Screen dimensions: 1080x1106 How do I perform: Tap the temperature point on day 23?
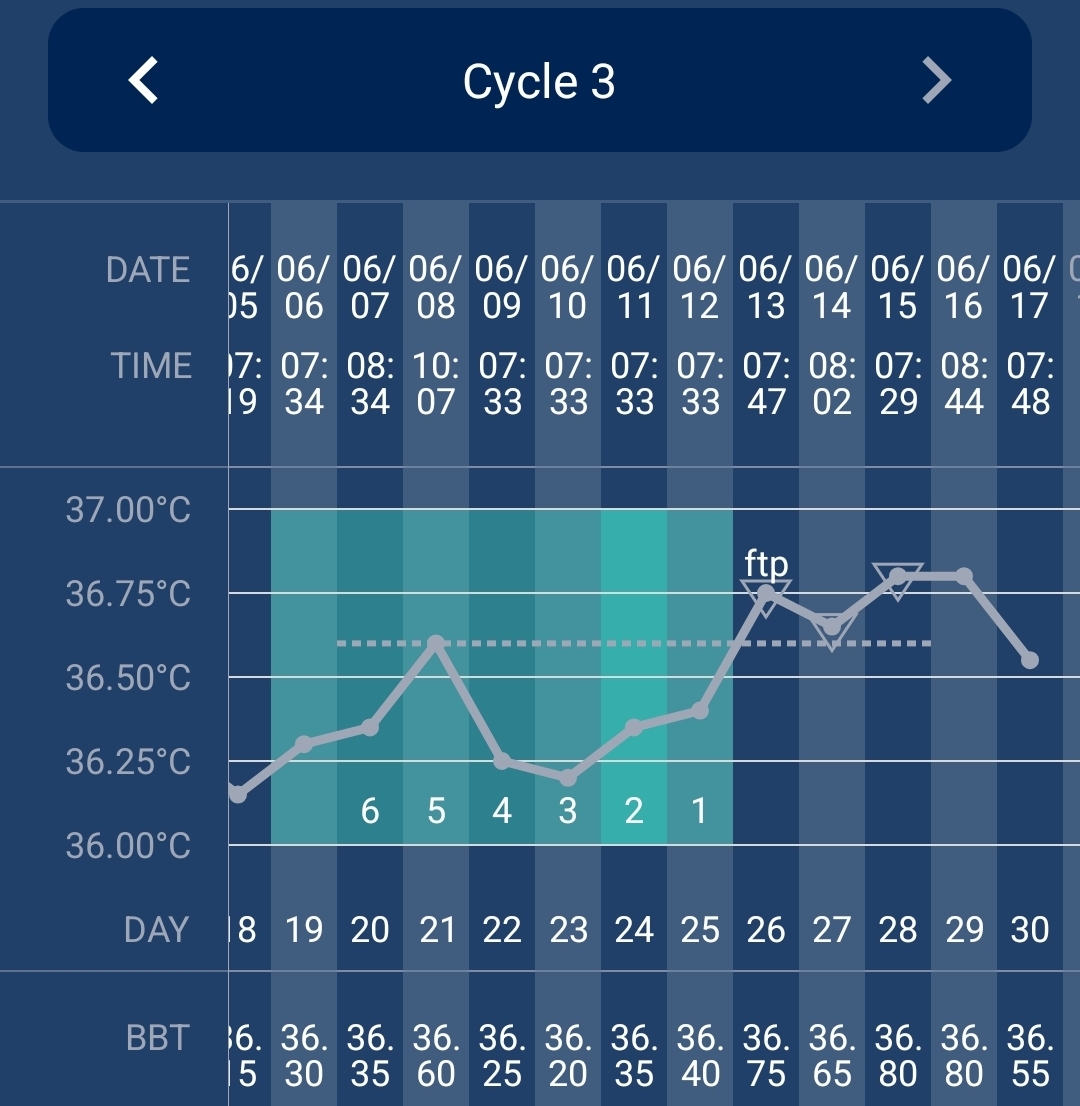[568, 777]
